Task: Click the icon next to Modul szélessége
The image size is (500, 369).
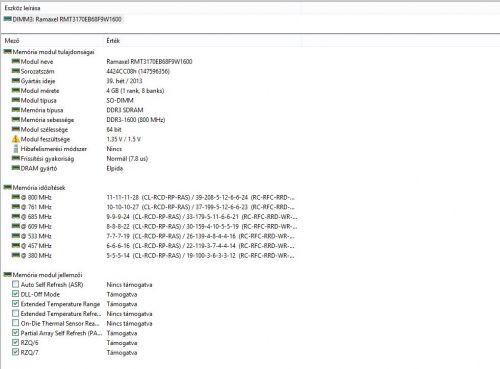Action: click(x=16, y=129)
